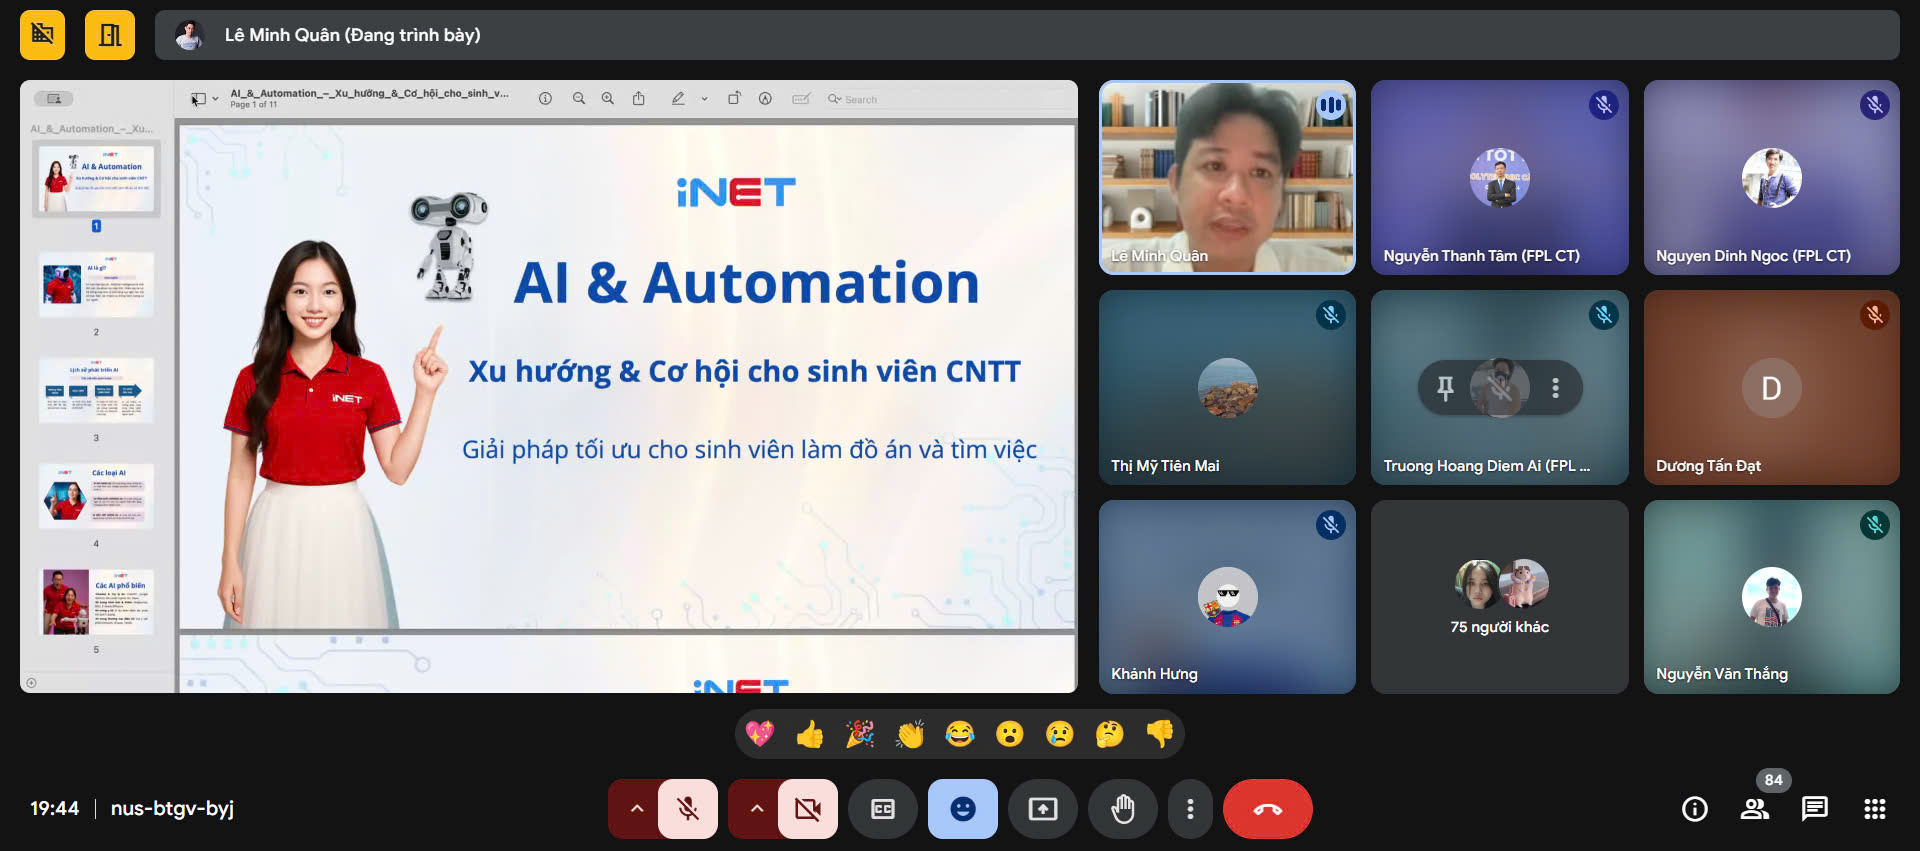Send party popper reaction
Screen dimensions: 1920x851
click(860, 735)
